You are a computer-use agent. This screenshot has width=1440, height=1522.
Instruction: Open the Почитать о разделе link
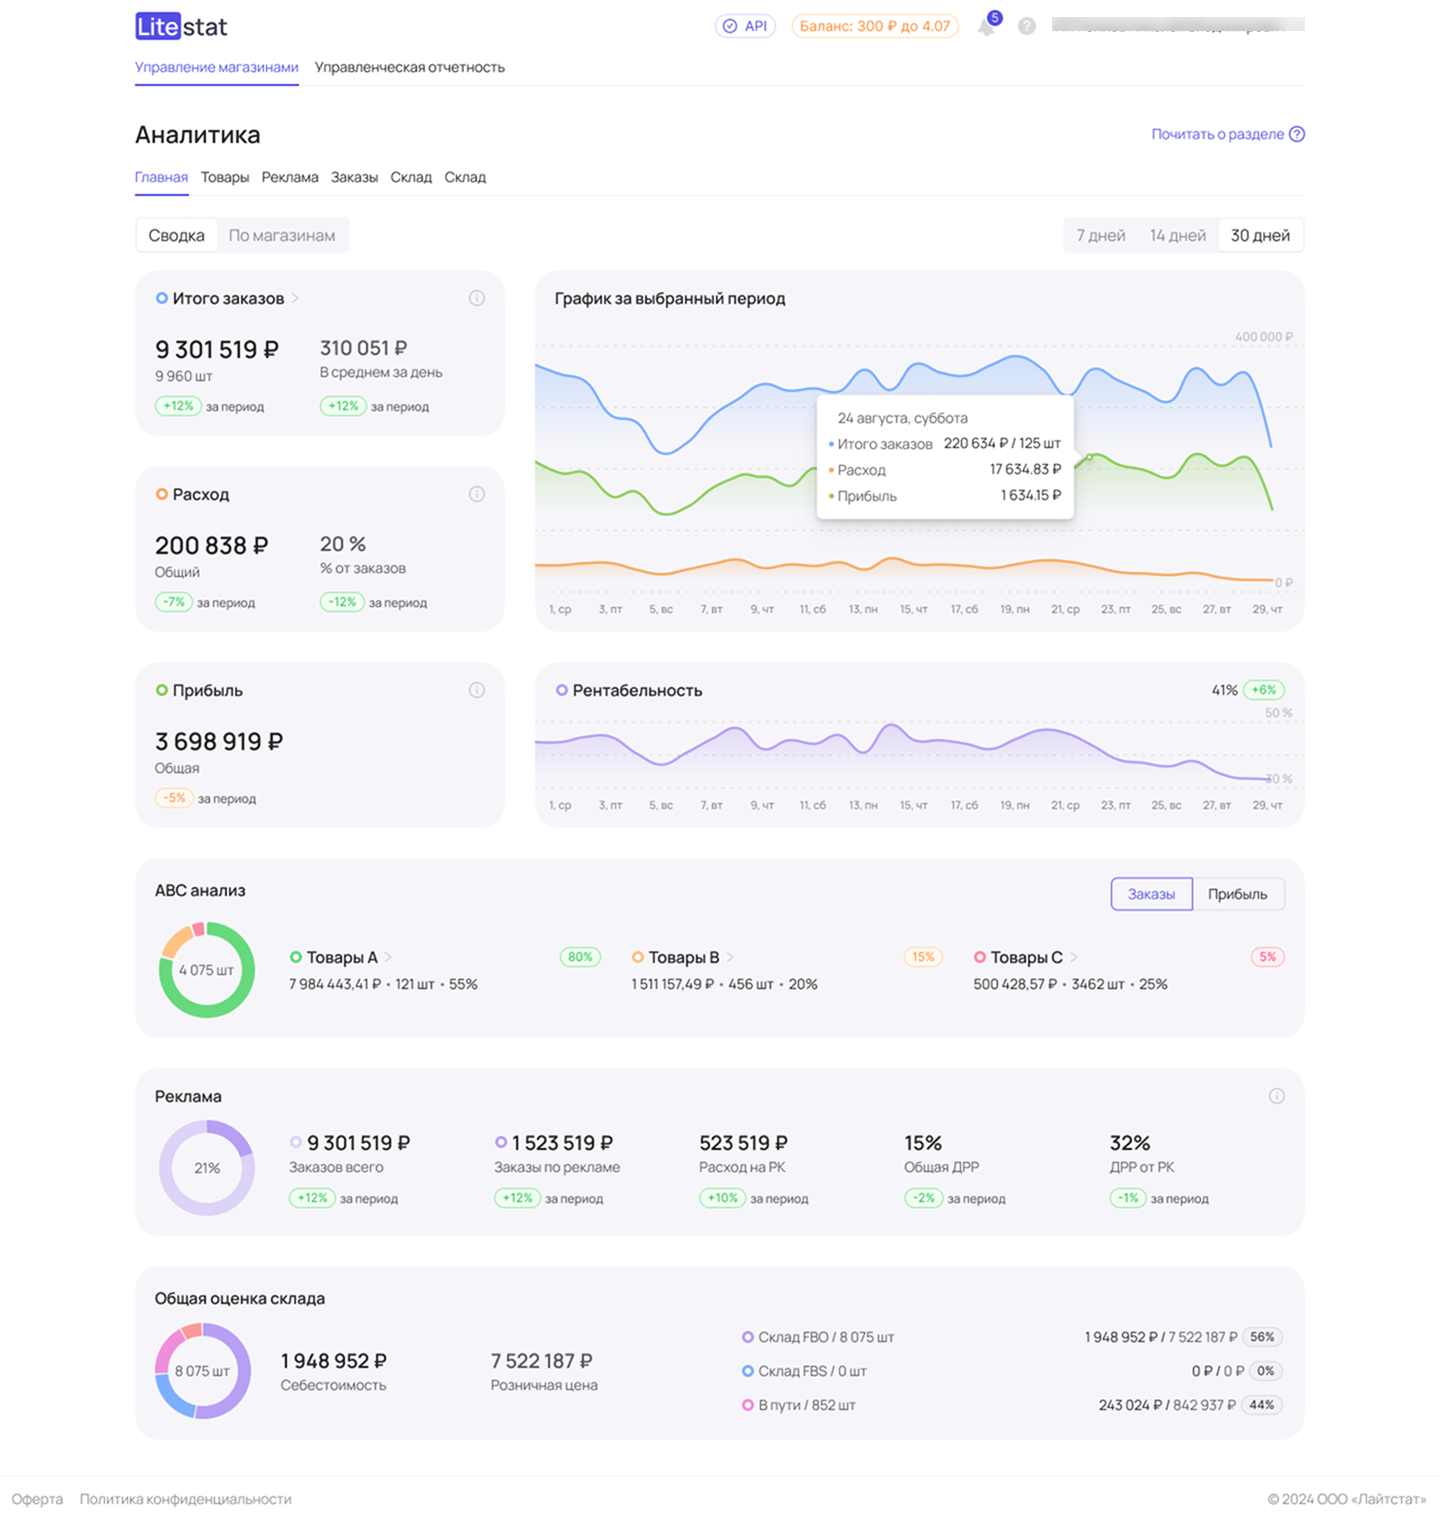pyautogui.click(x=1226, y=134)
